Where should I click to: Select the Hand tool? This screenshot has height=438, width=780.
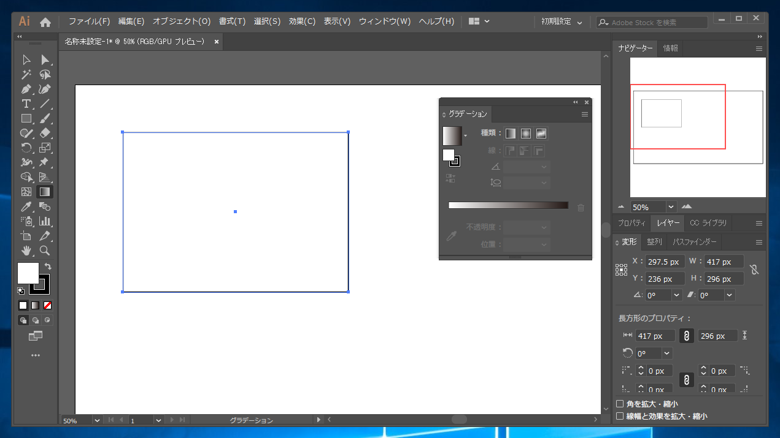click(x=26, y=250)
